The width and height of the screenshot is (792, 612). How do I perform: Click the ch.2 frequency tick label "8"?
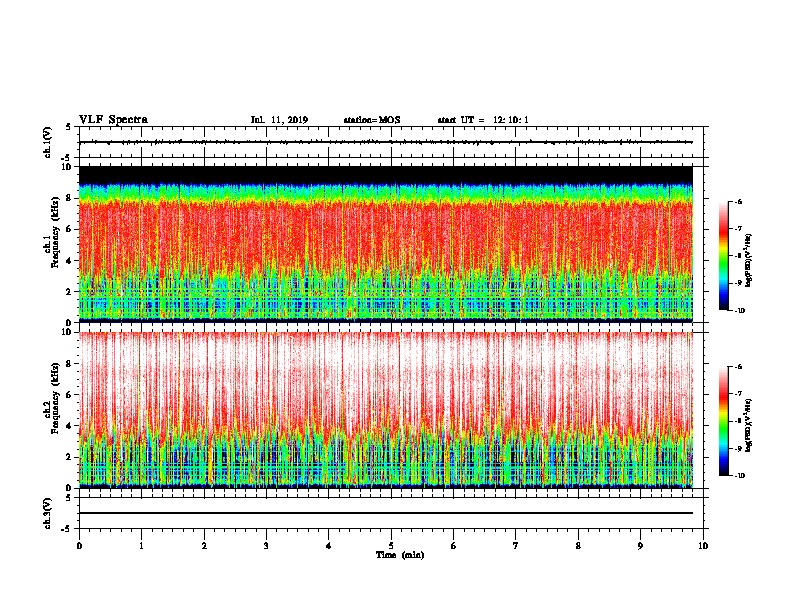tap(70, 364)
